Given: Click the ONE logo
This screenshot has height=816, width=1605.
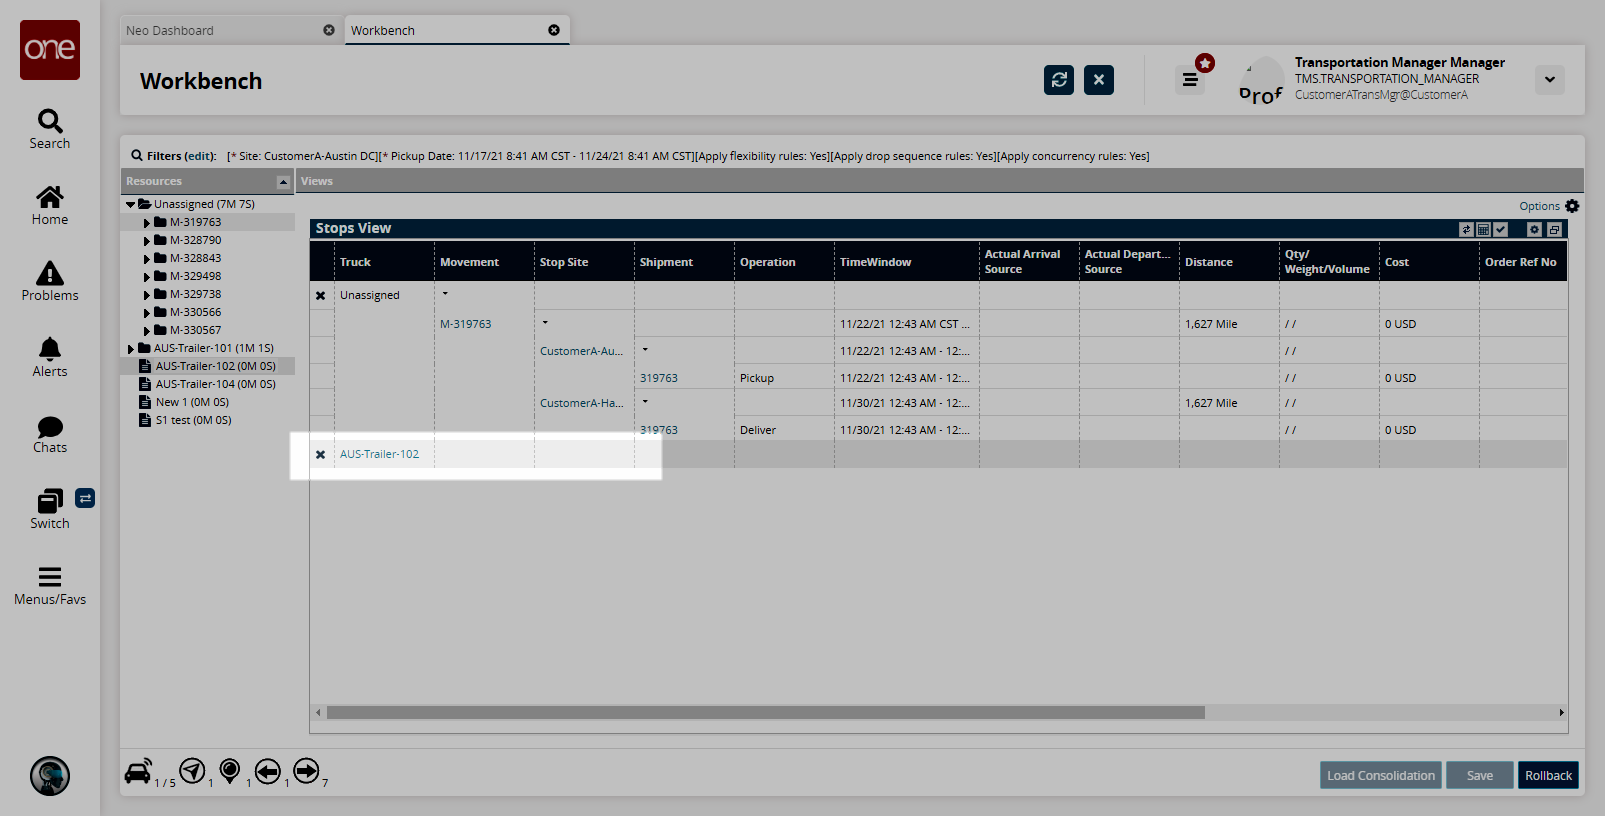Looking at the screenshot, I should (x=50, y=50).
